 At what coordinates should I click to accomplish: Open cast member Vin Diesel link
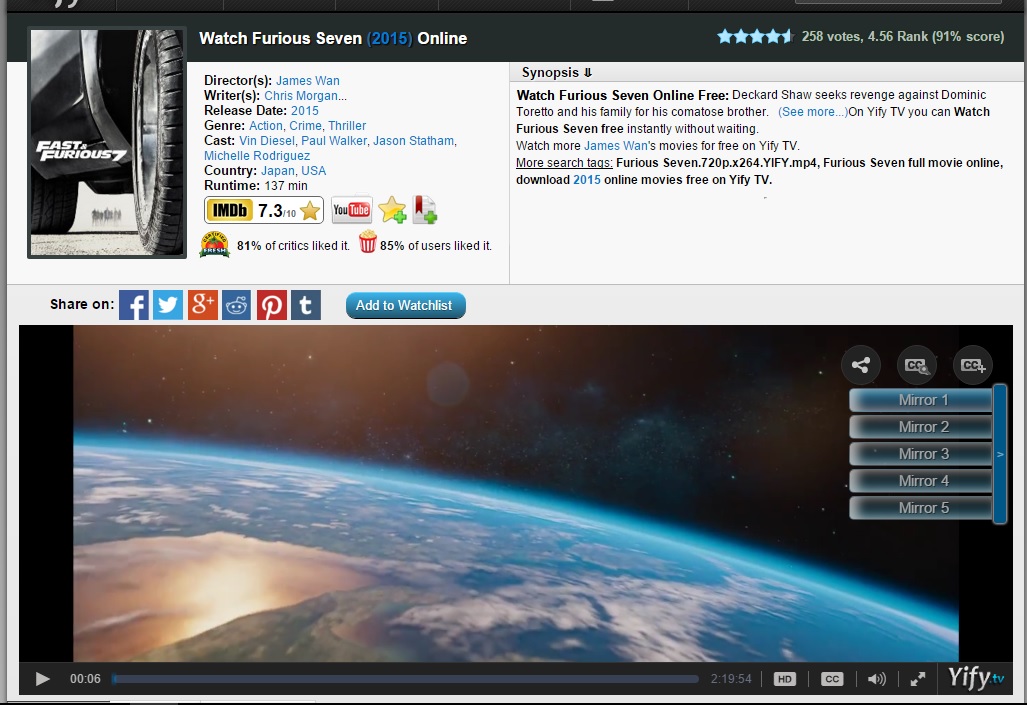(x=267, y=141)
